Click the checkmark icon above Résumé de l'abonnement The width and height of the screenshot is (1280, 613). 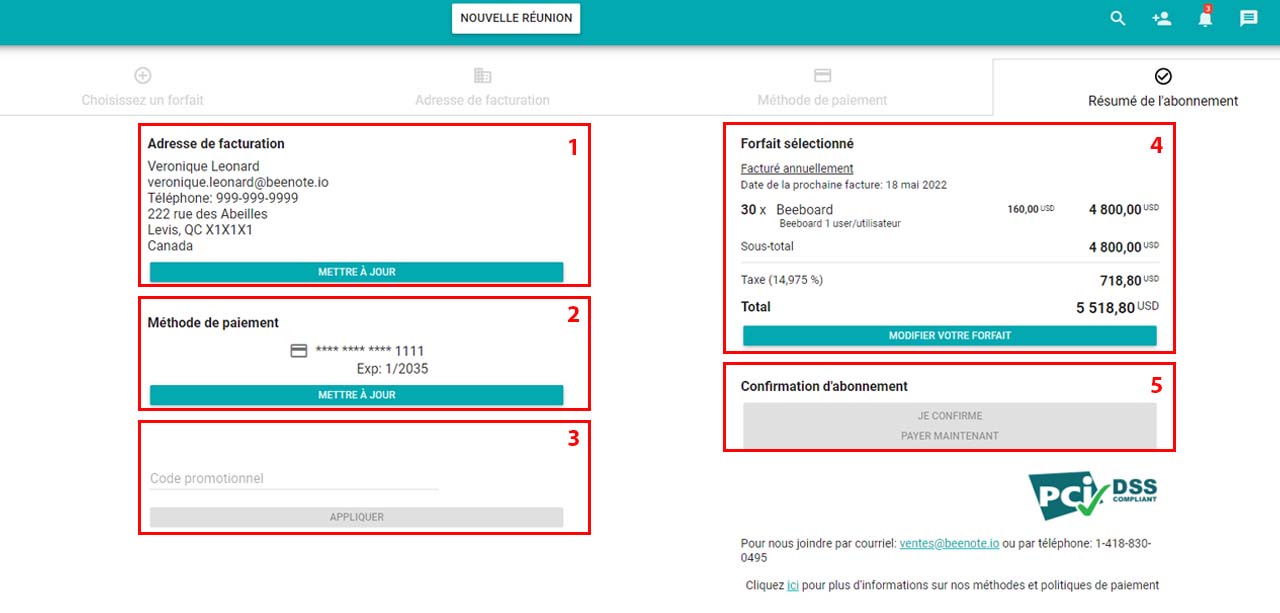[1163, 76]
